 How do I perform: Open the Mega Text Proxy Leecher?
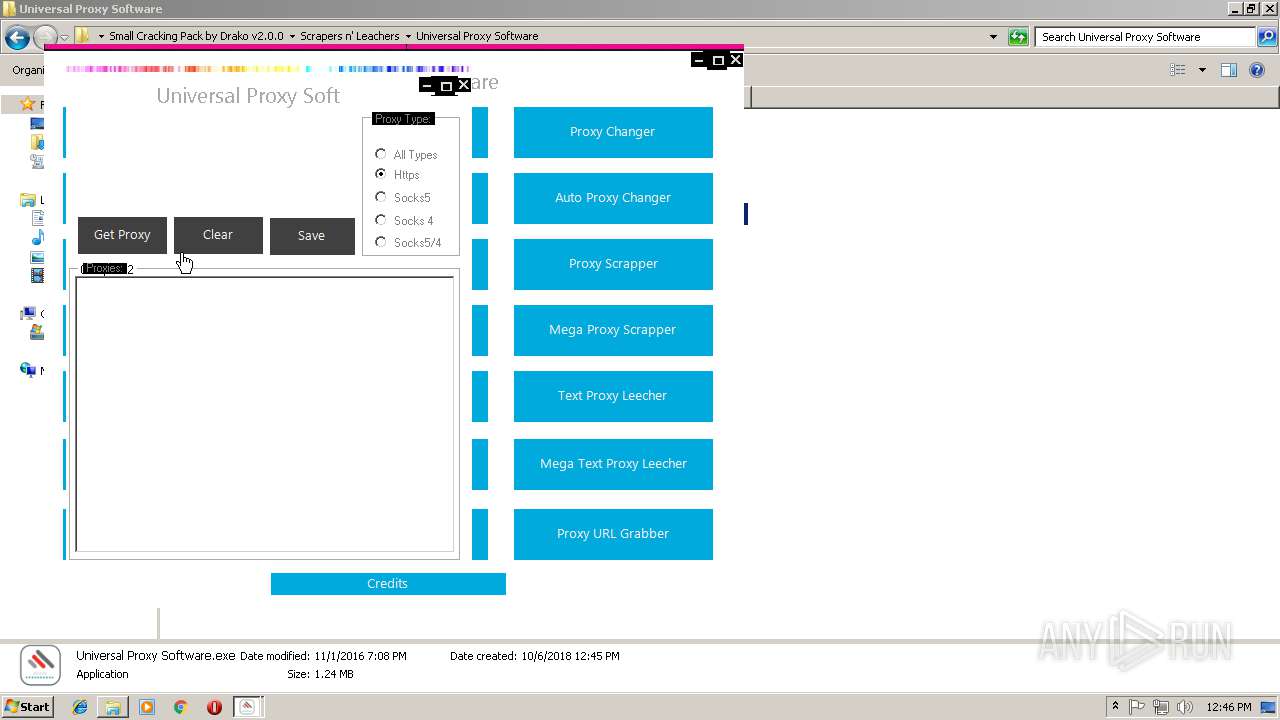click(x=613, y=464)
